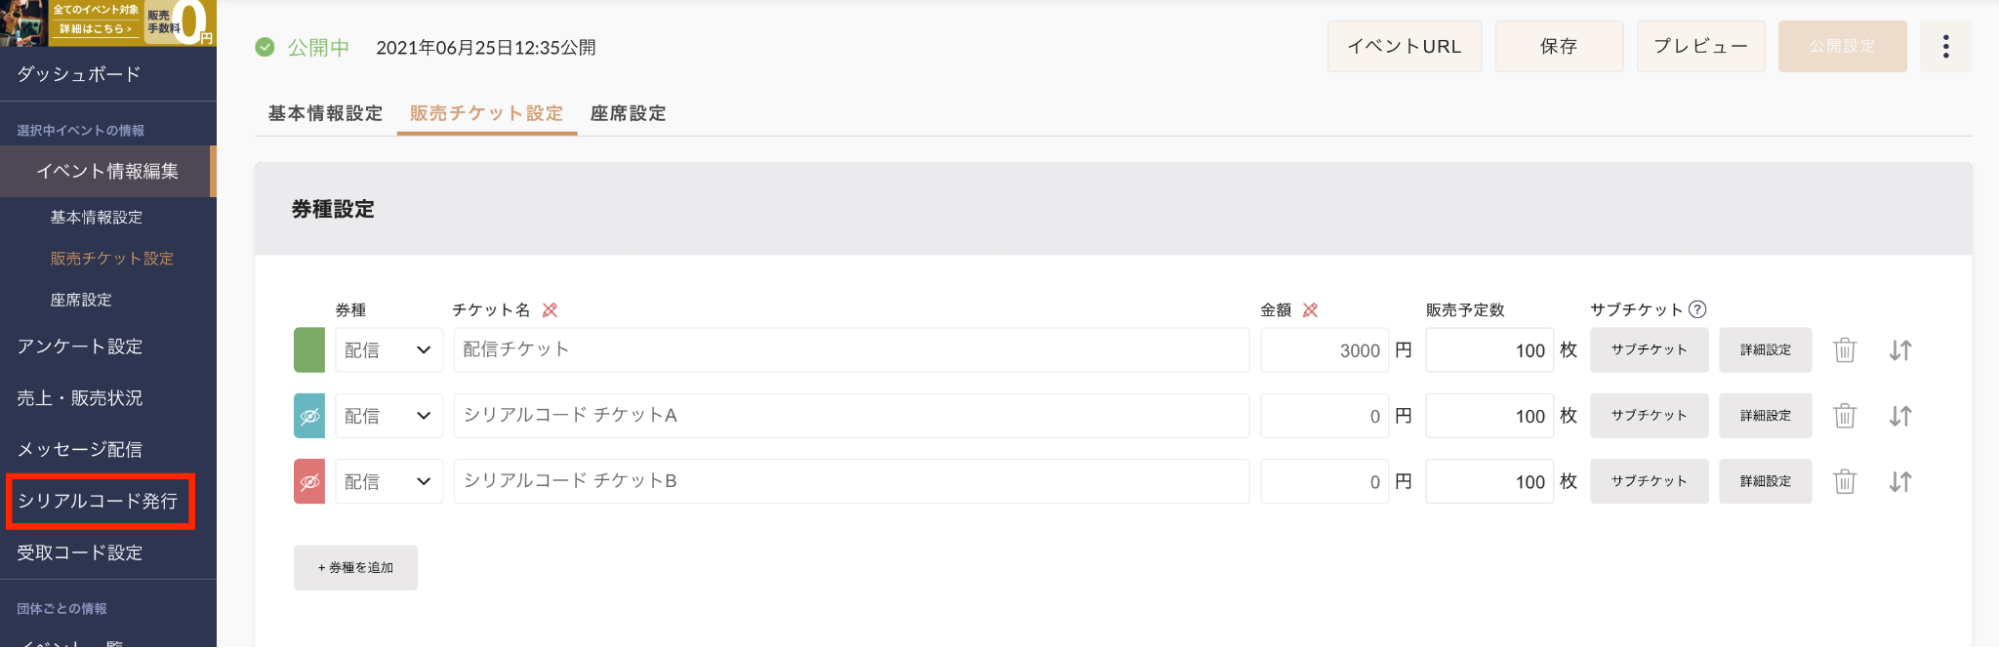The width and height of the screenshot is (1999, 648).
Task: Click the icon next to チケット名 header
Action: pos(550,310)
